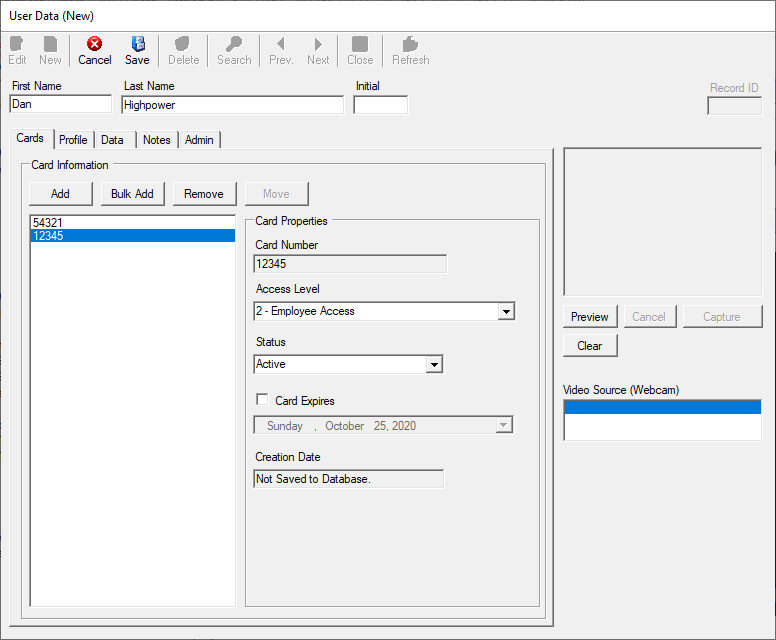Click the Close toolbar icon
Screen dimensions: 776x640
point(360,50)
